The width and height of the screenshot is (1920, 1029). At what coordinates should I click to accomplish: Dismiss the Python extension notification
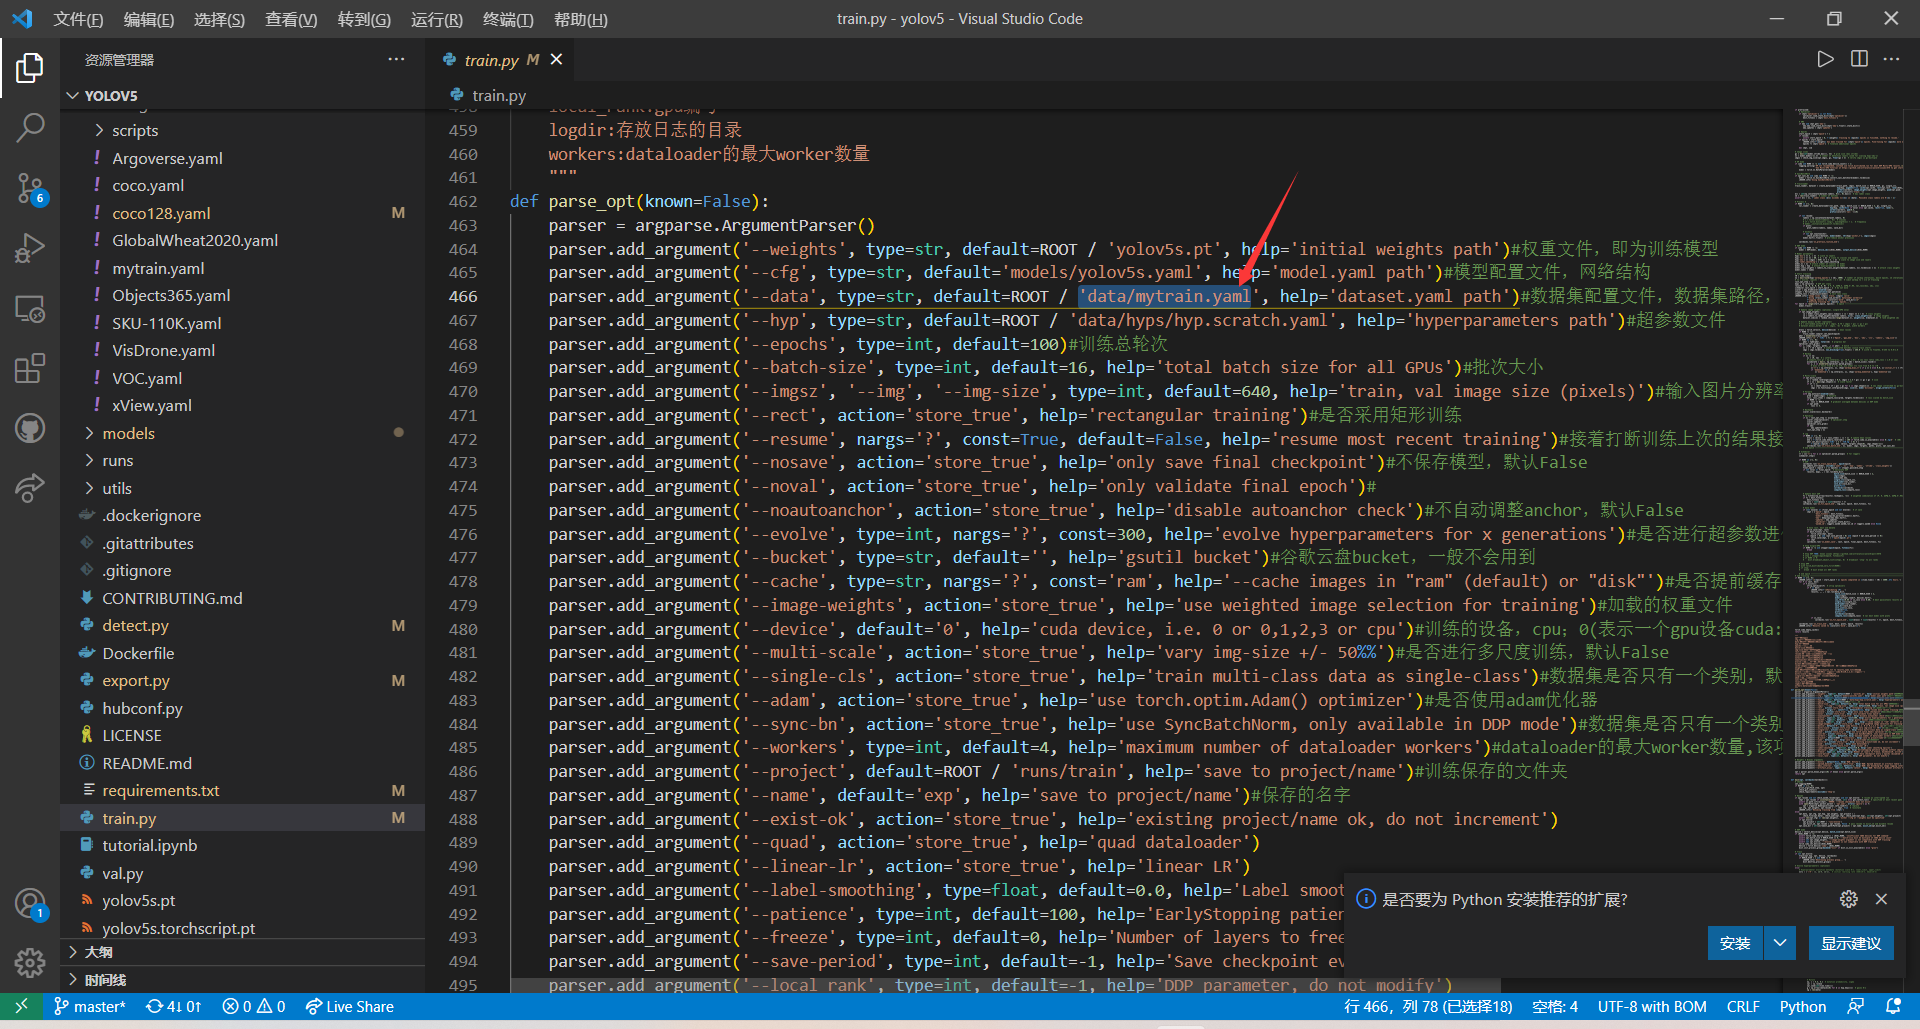pos(1881,899)
